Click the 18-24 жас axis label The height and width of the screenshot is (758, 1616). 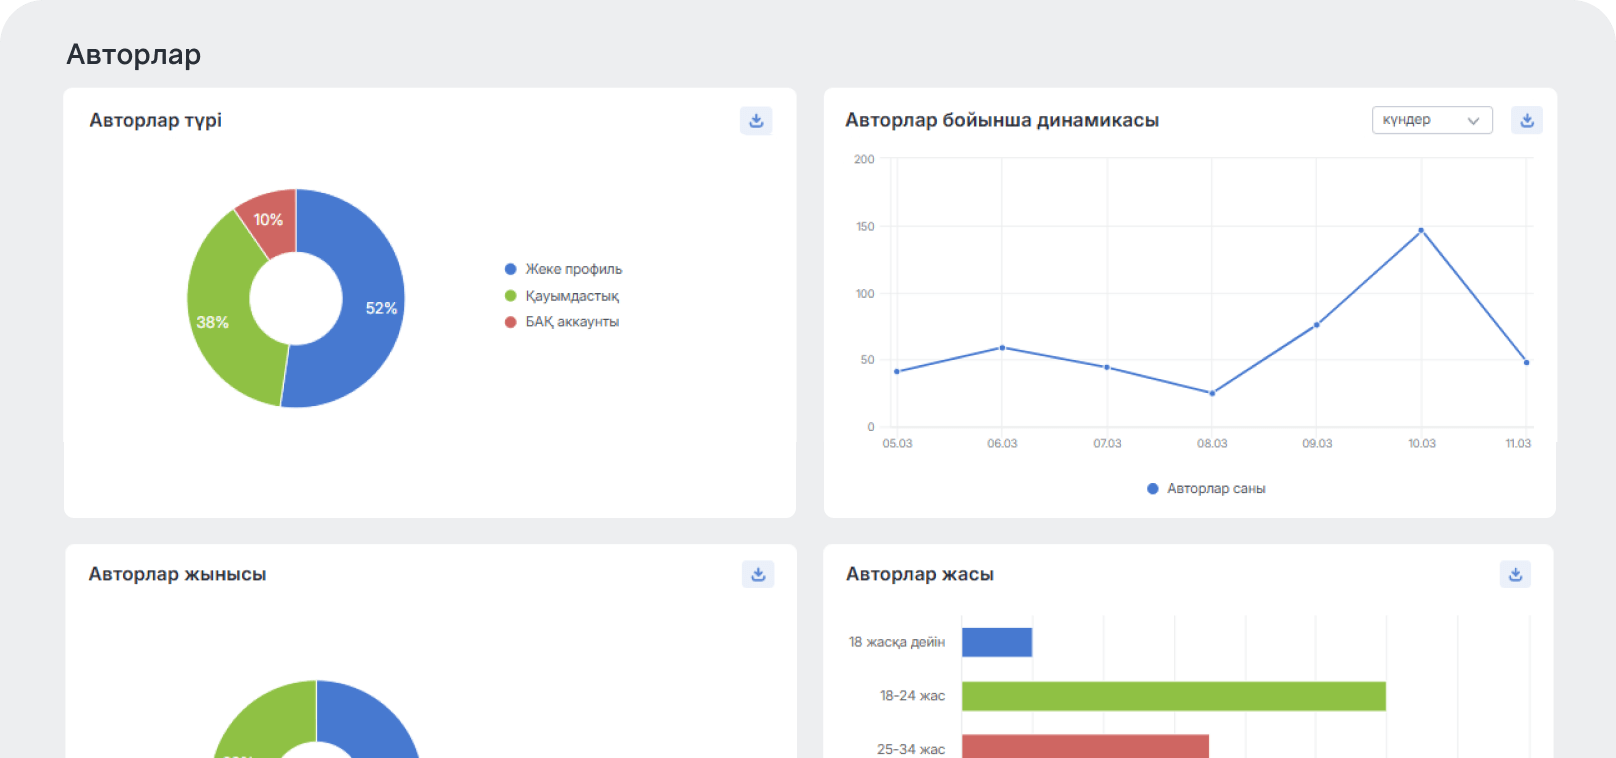[912, 696]
